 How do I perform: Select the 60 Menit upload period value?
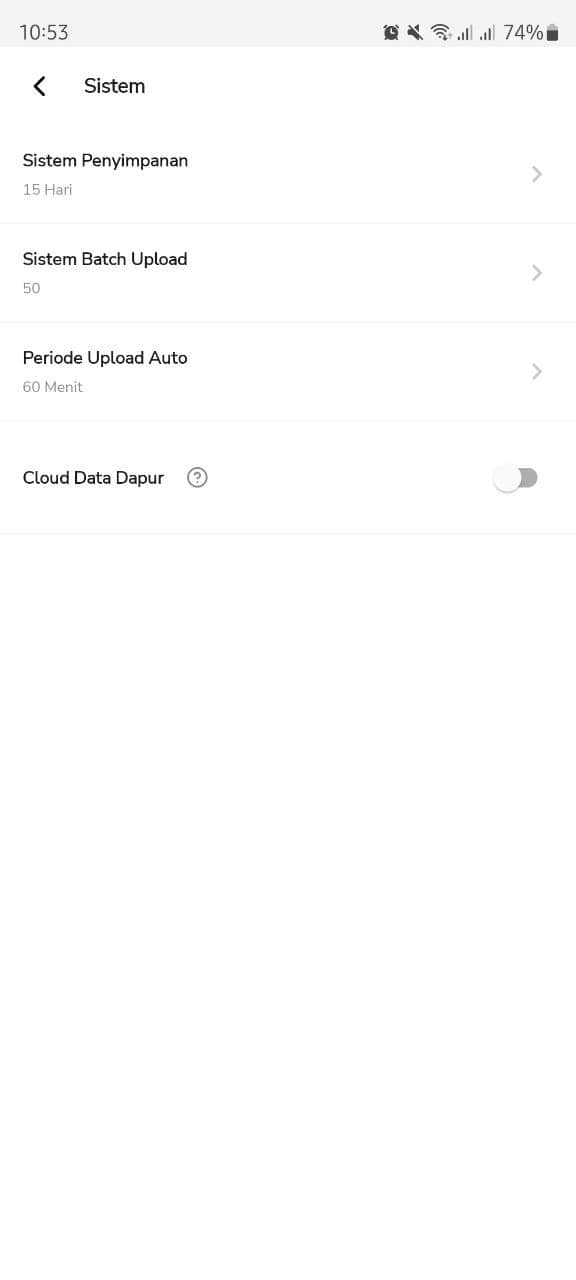tap(52, 387)
